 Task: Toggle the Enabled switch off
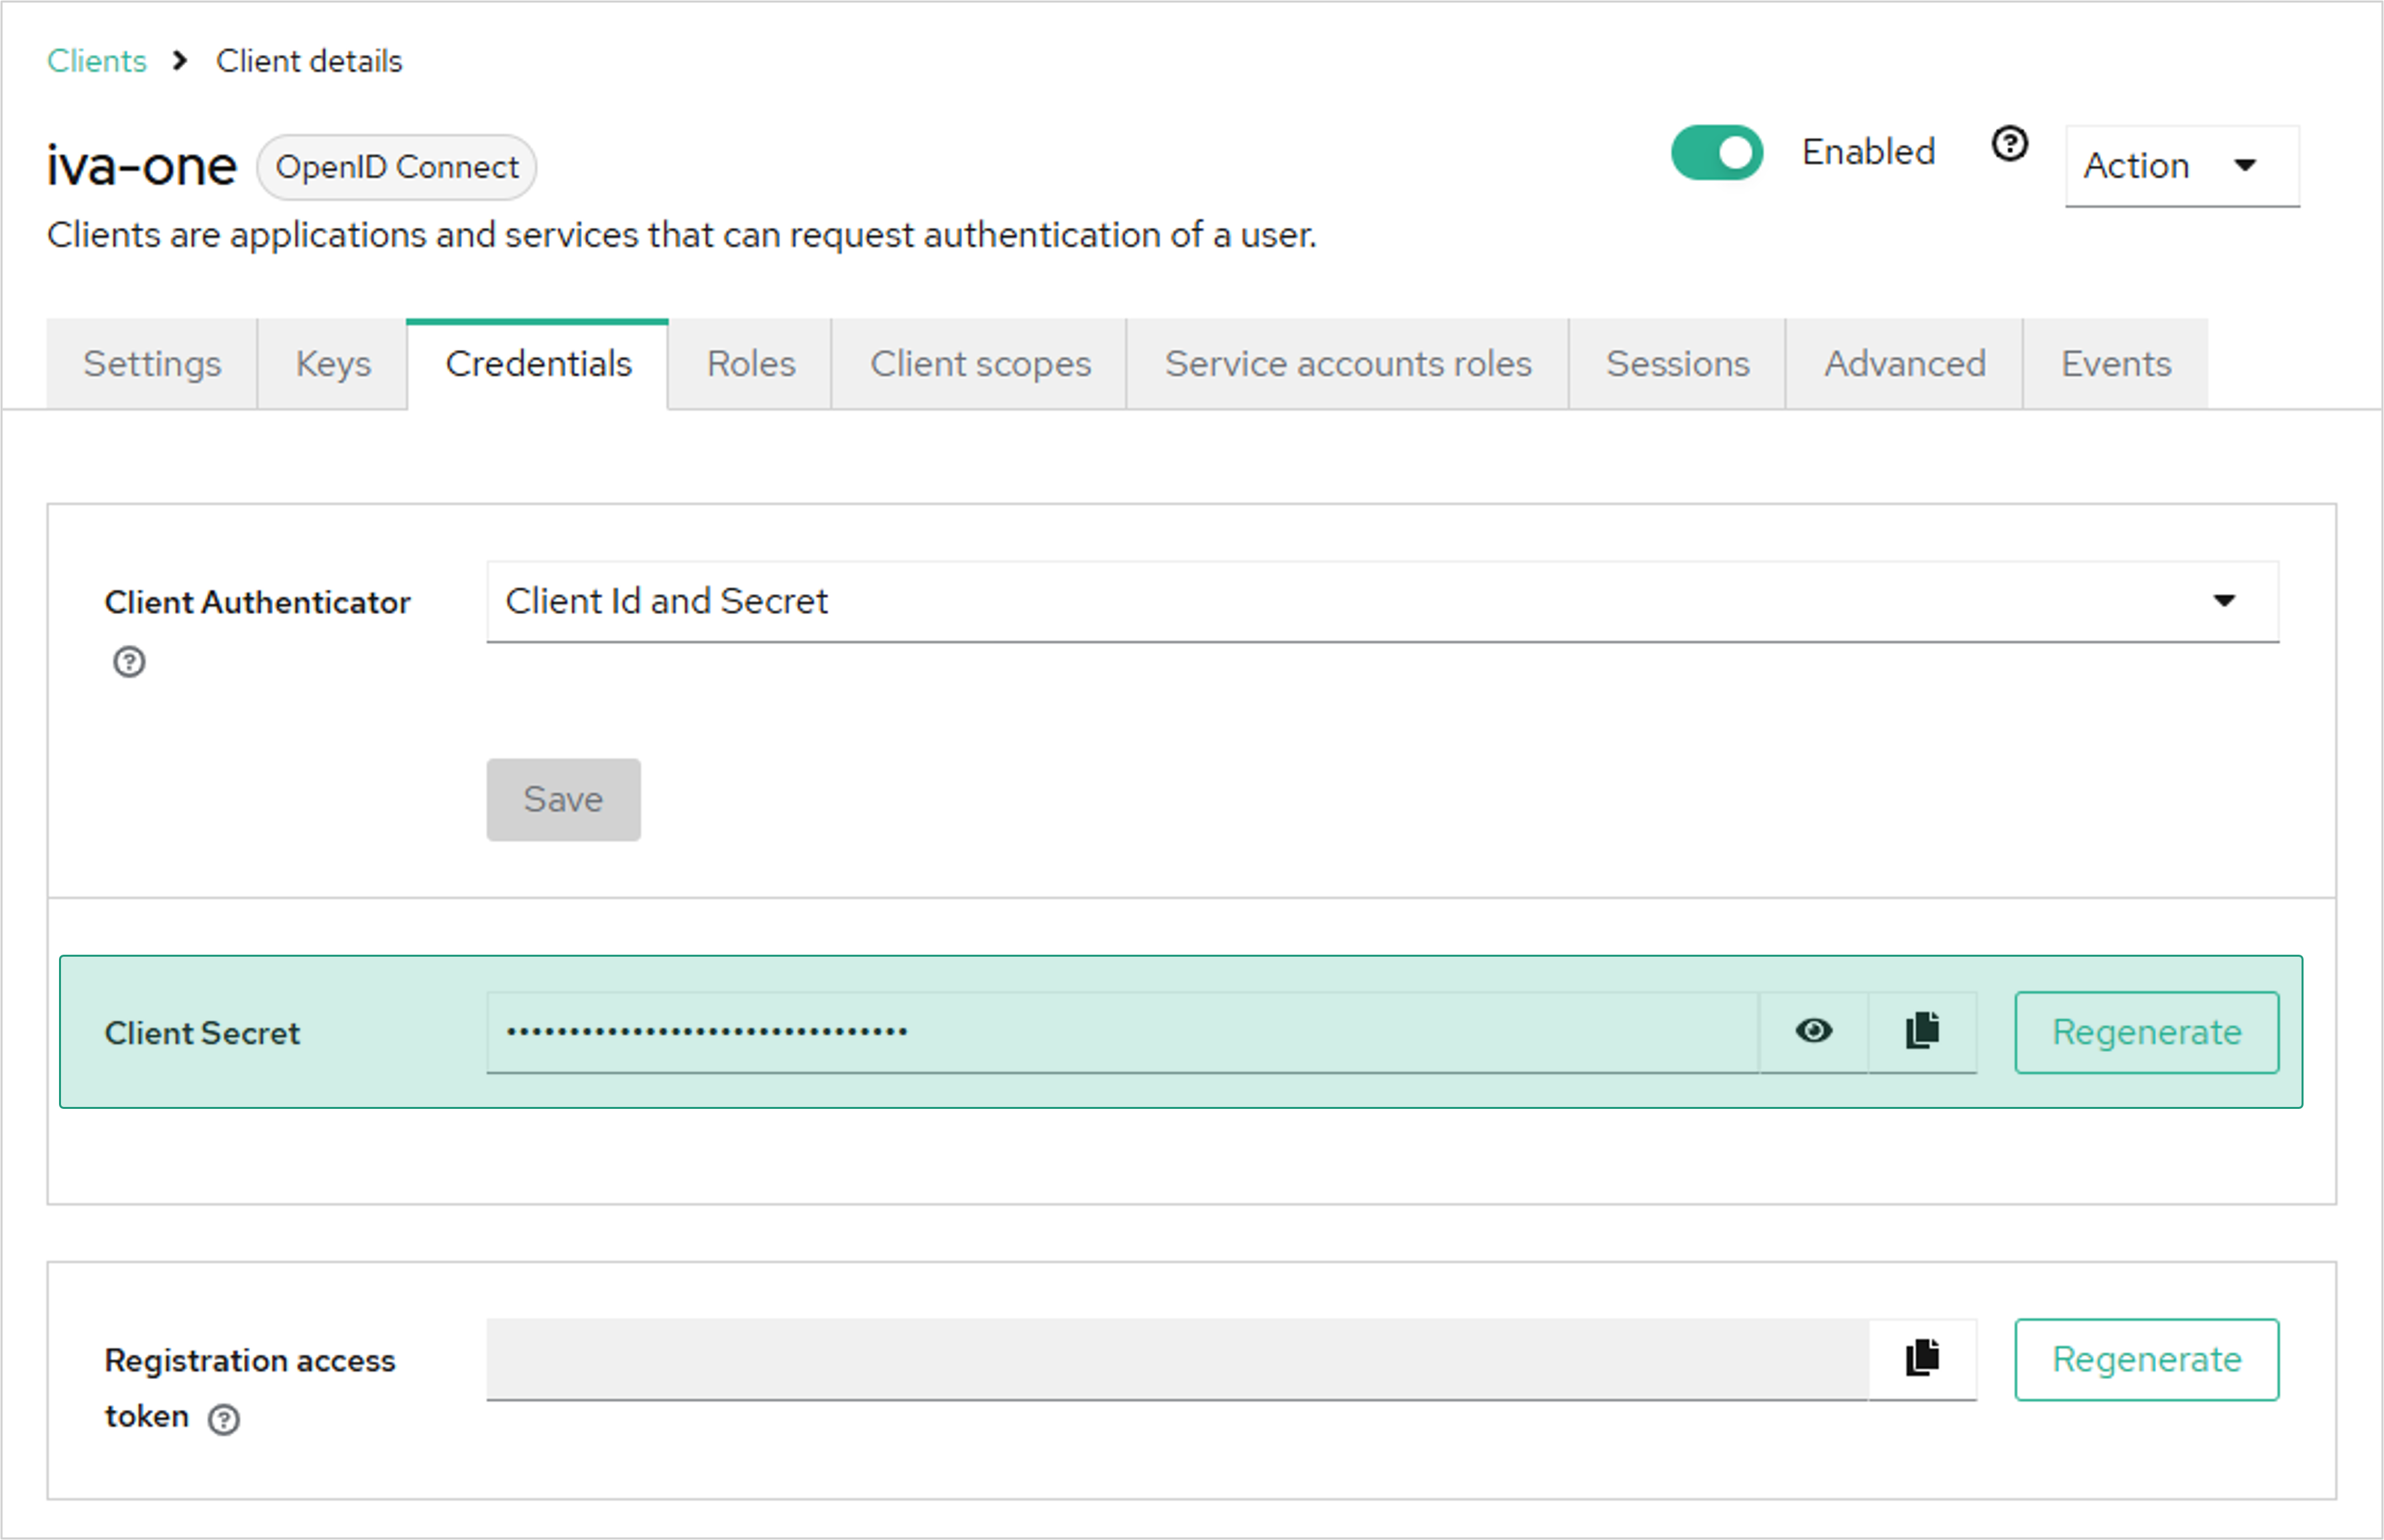(1716, 153)
